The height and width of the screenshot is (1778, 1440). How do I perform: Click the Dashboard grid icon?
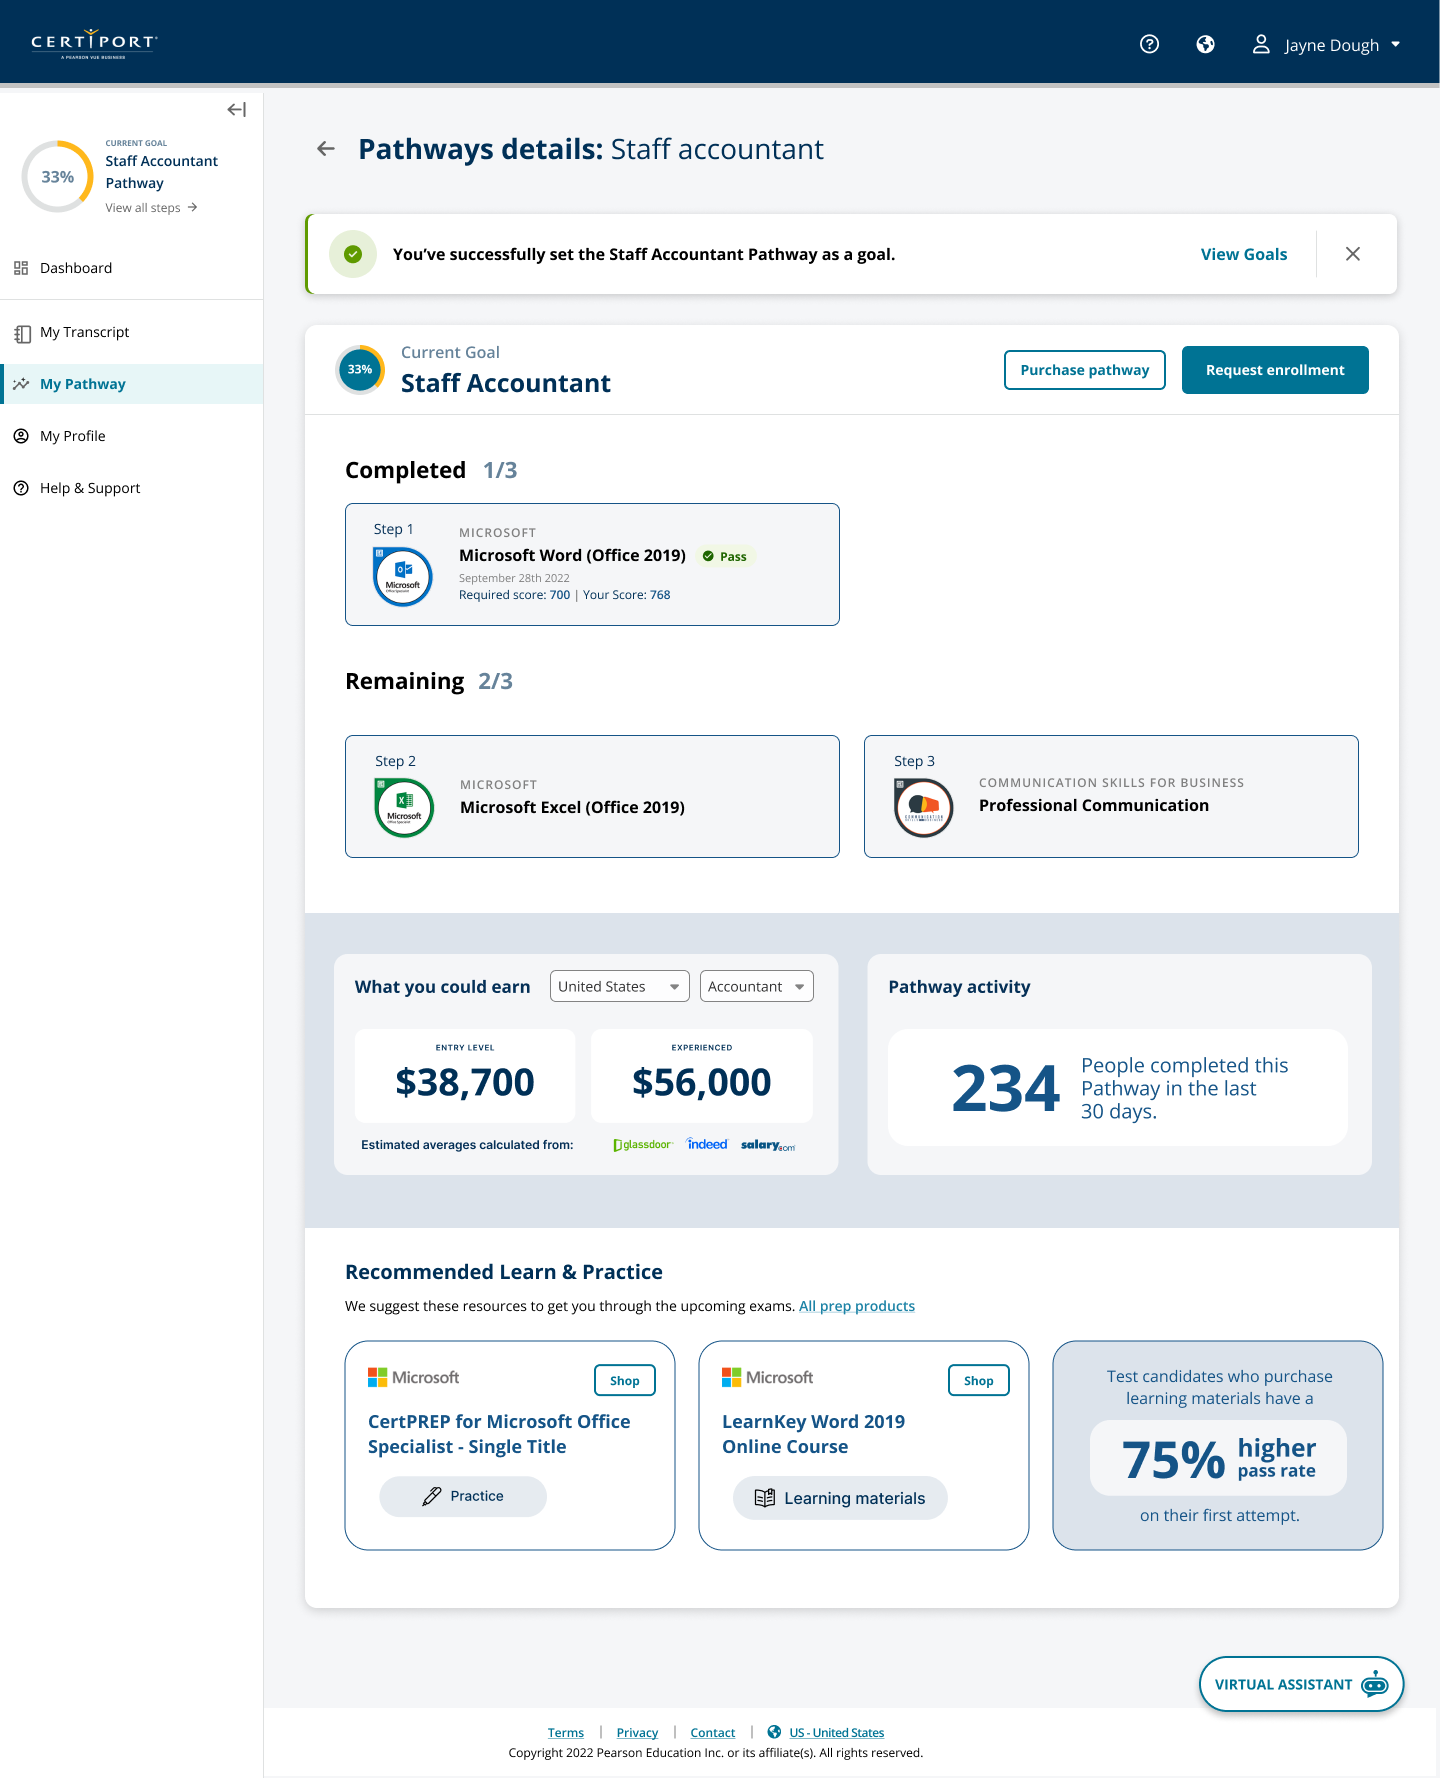21,268
